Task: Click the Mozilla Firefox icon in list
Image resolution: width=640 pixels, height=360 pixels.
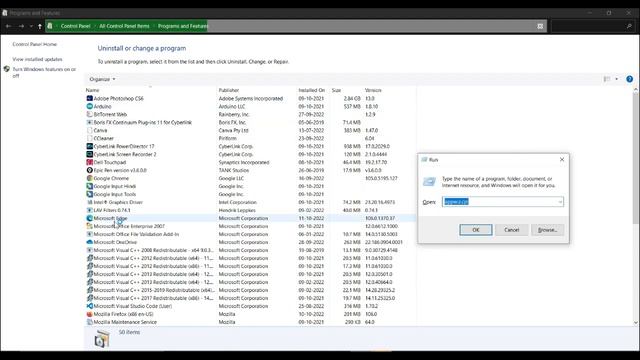Action: [89, 314]
